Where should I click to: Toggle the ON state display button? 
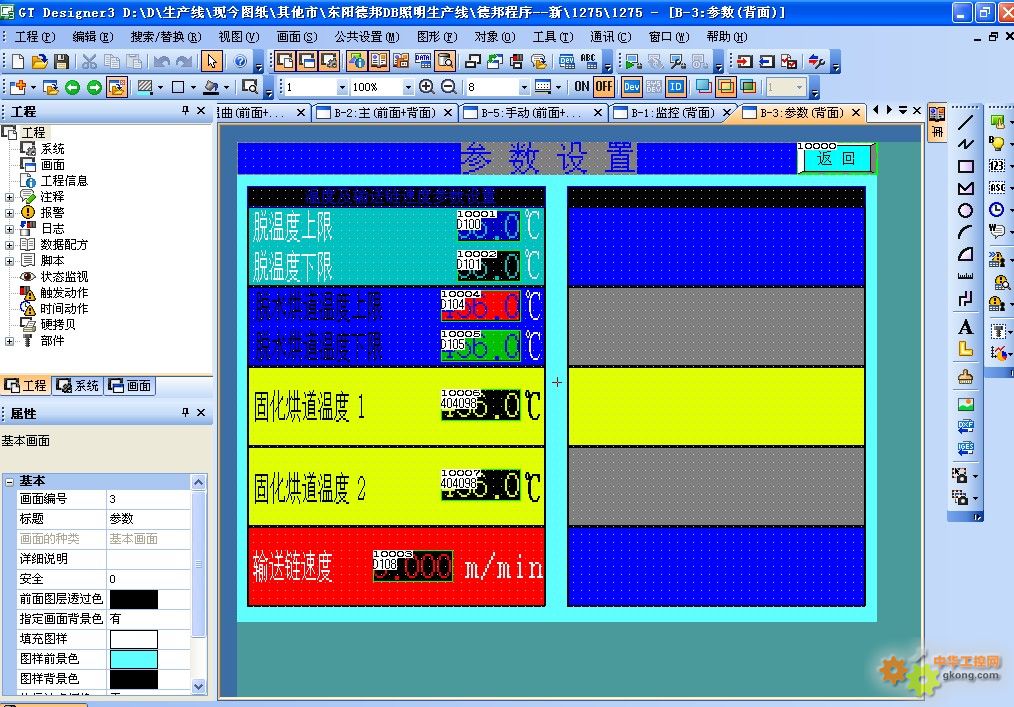(582, 87)
